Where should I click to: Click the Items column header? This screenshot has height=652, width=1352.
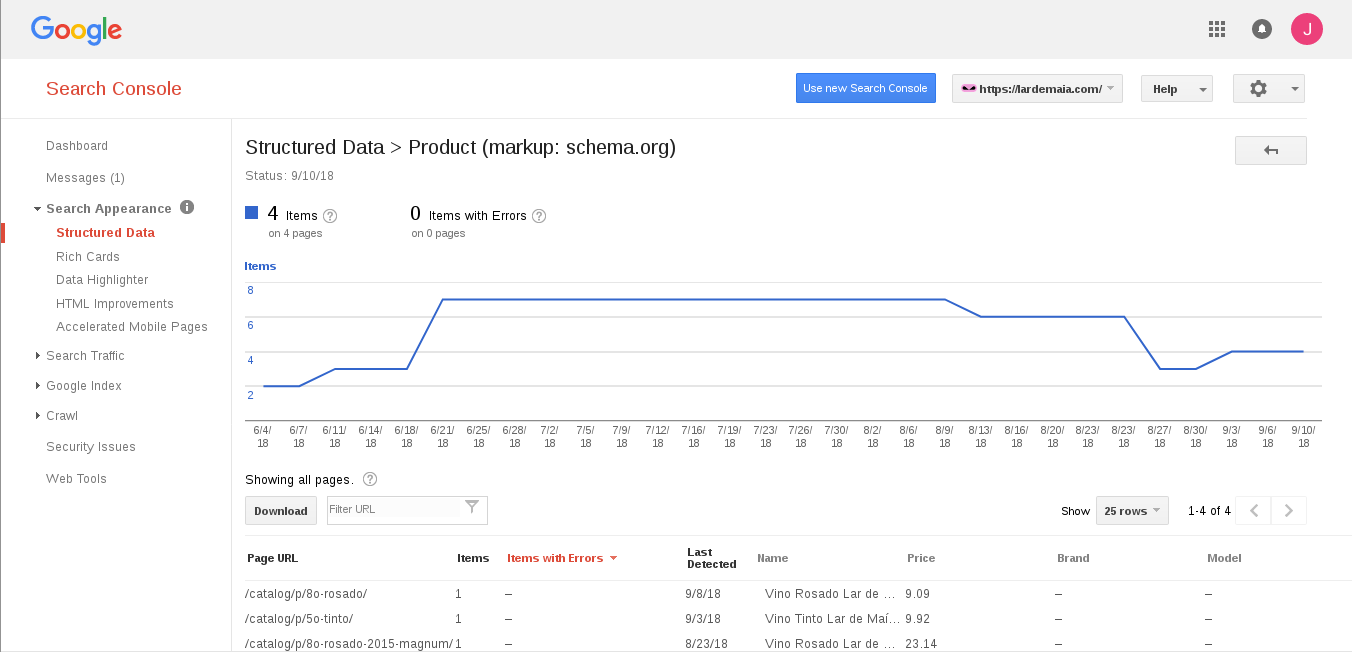pyautogui.click(x=473, y=558)
